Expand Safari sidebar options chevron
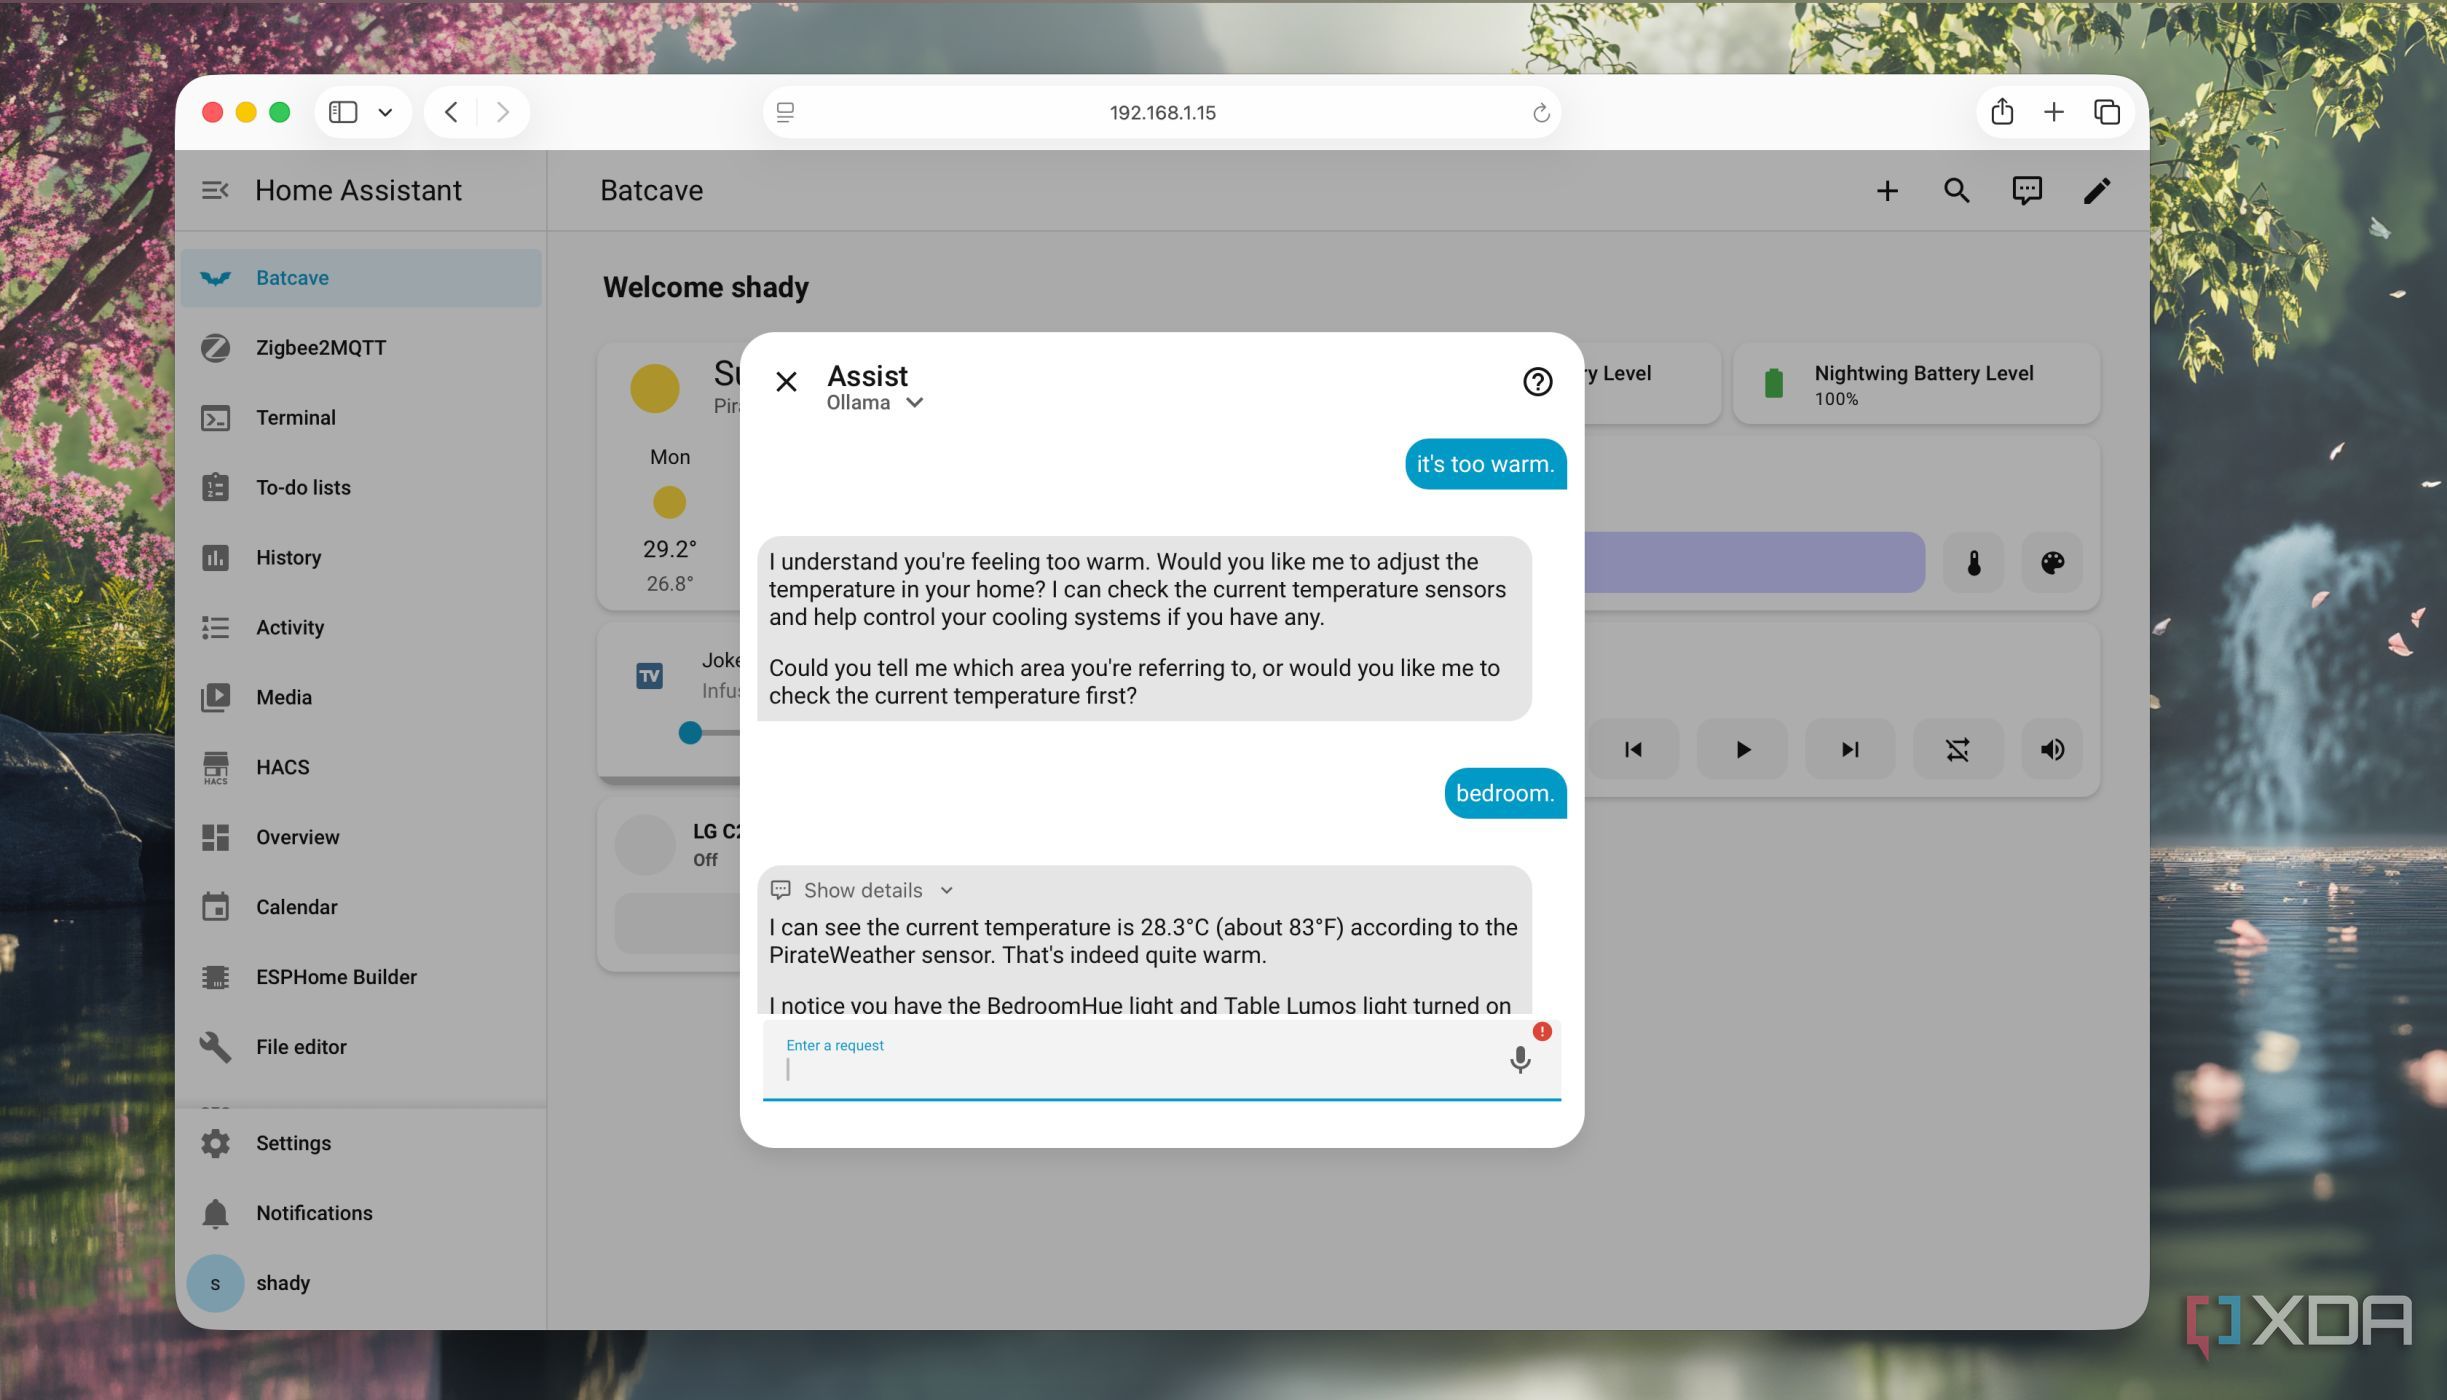 385,113
